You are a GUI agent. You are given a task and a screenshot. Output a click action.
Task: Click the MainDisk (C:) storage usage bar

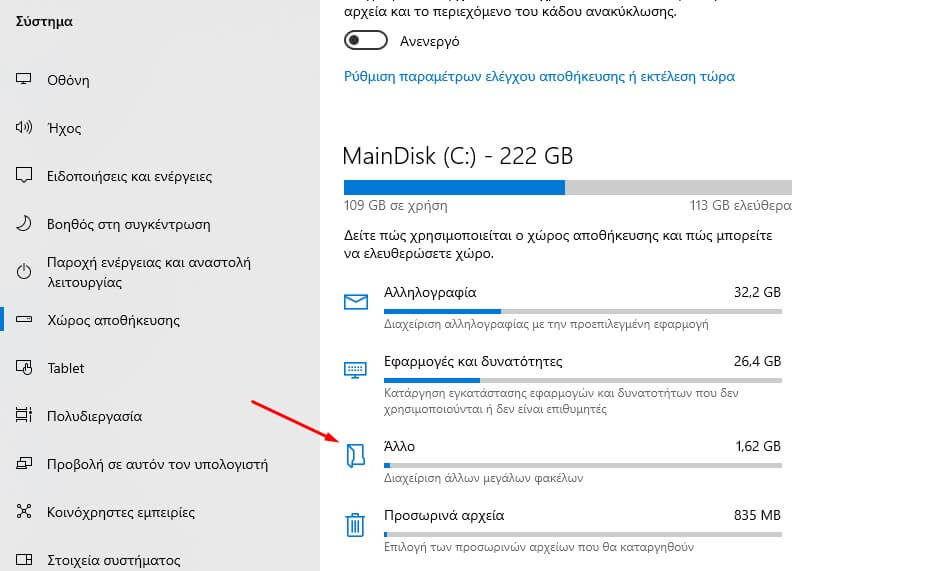[x=567, y=187]
